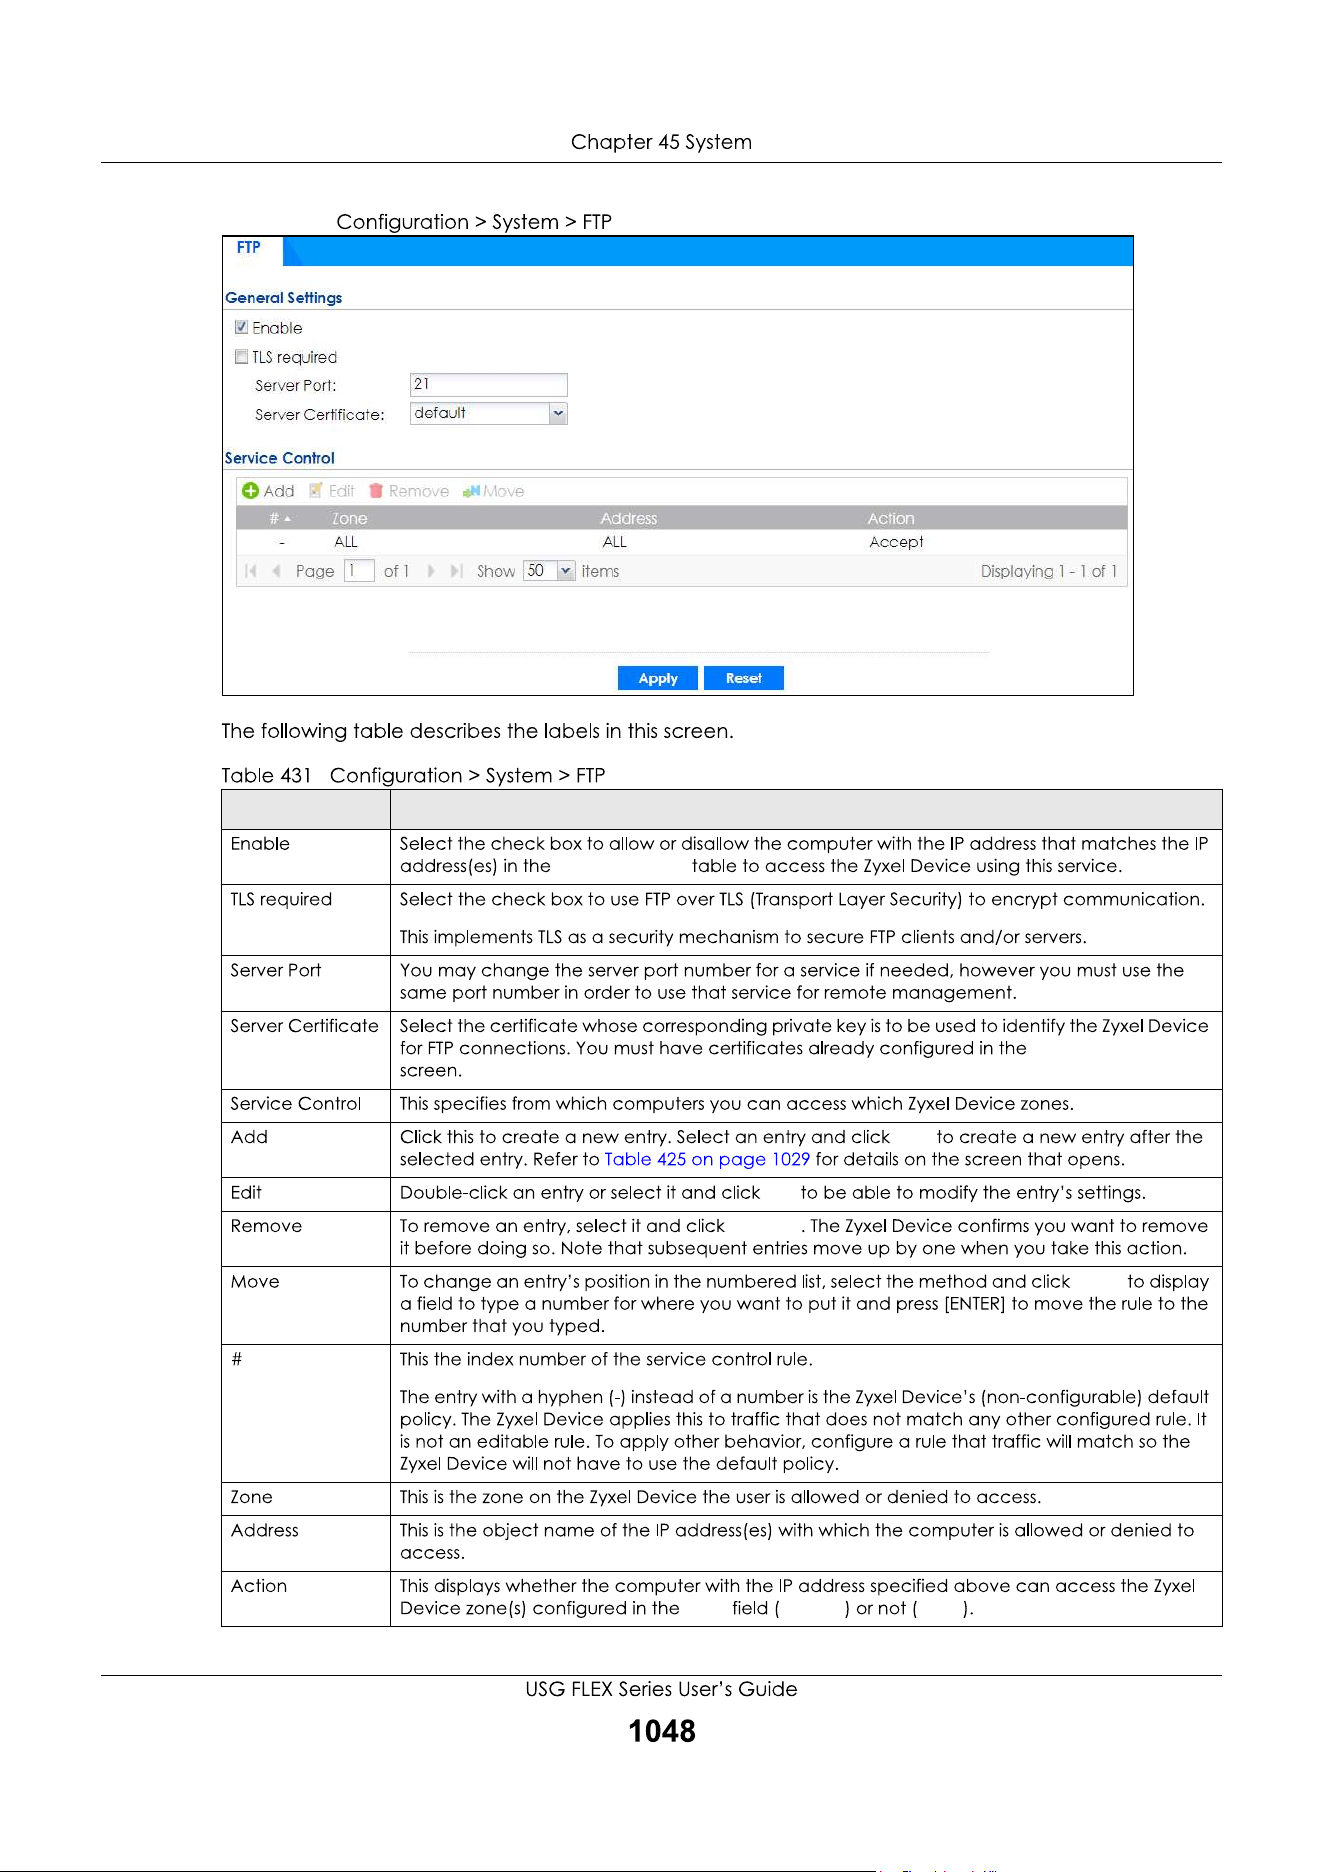Click the Move icon in Service Control toolbar

[471, 491]
